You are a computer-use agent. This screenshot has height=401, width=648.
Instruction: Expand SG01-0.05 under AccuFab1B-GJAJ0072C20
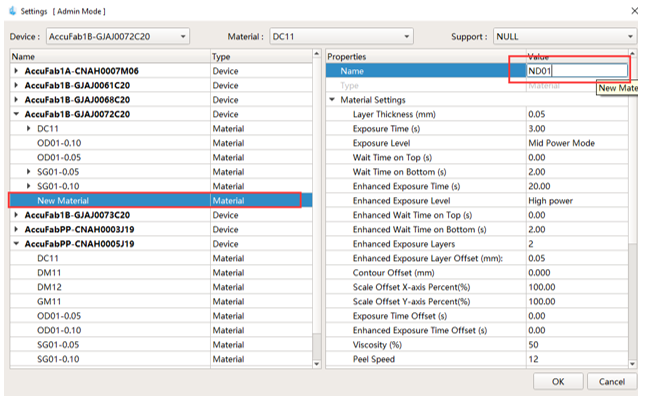[29, 172]
